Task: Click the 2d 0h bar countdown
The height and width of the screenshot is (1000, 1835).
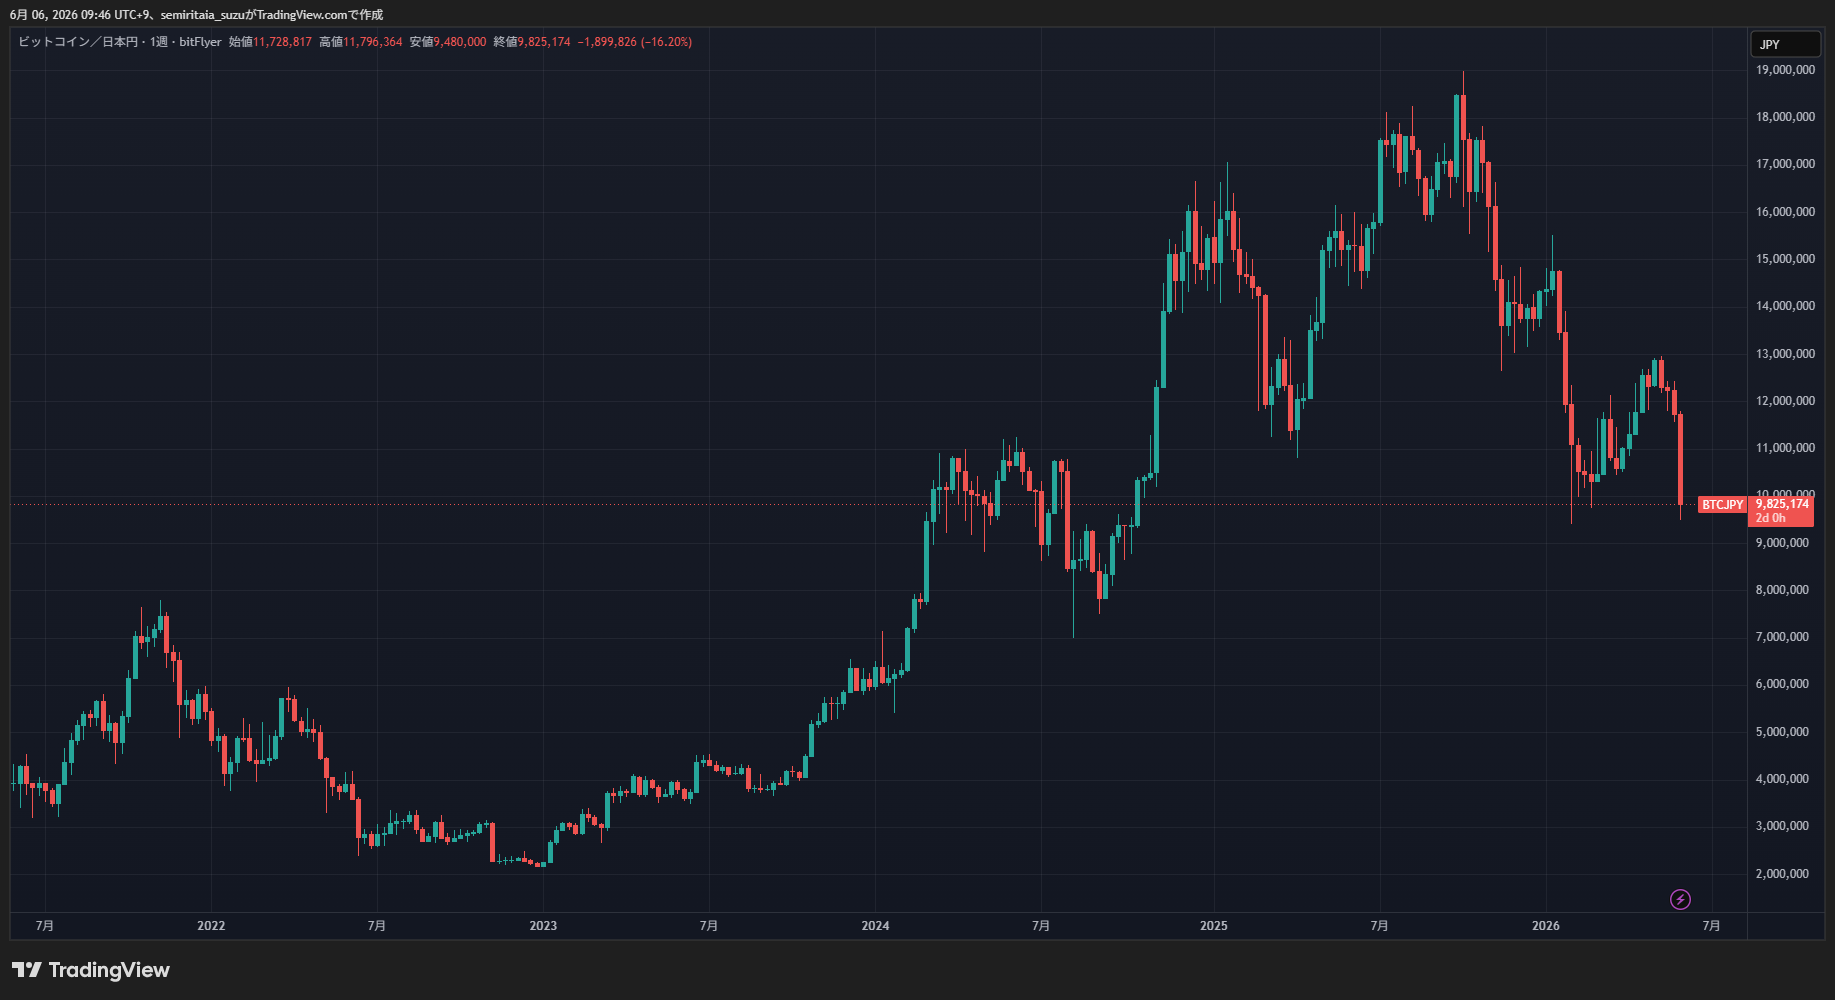Action: [x=1770, y=518]
